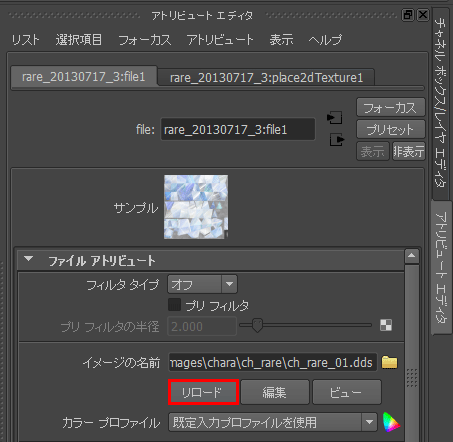This screenshot has width=453, height=442.
Task: Click the input connection arrow icon
Action: (x=335, y=117)
